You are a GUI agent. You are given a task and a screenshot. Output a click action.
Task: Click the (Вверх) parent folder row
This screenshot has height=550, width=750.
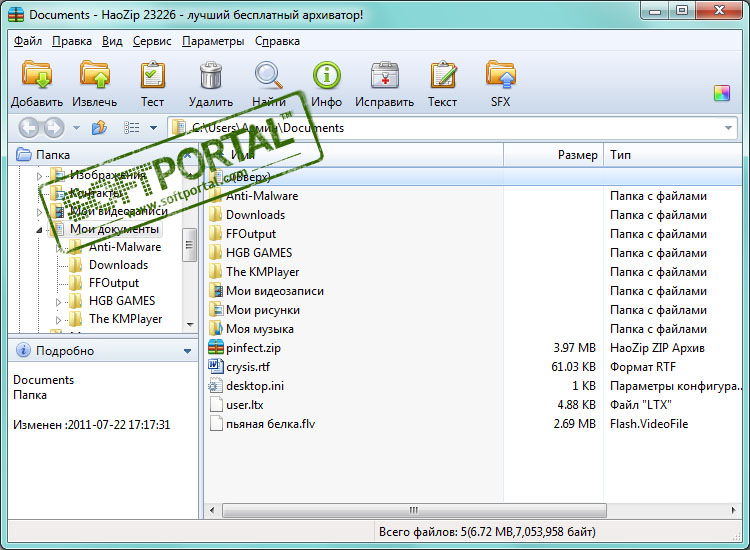(474, 176)
